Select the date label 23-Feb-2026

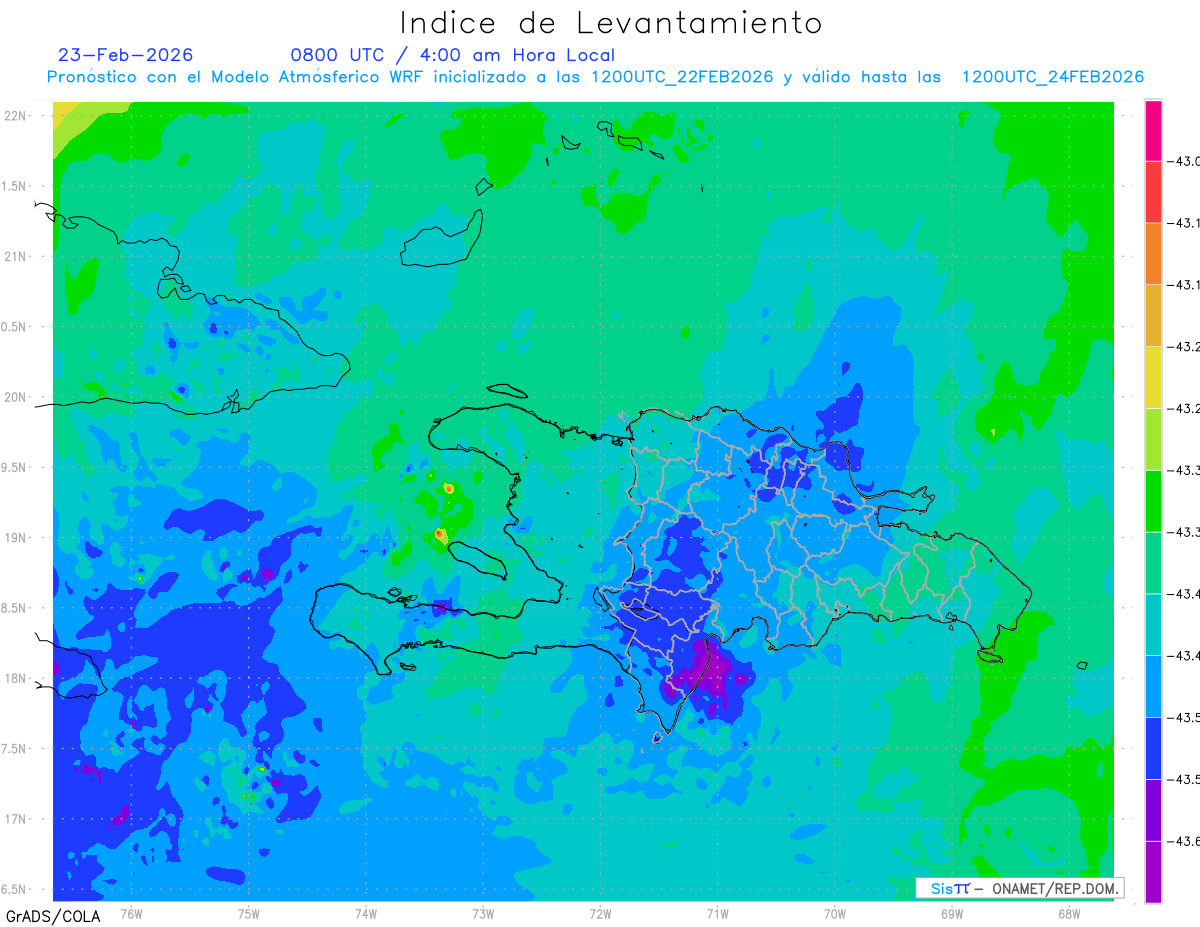coord(126,55)
